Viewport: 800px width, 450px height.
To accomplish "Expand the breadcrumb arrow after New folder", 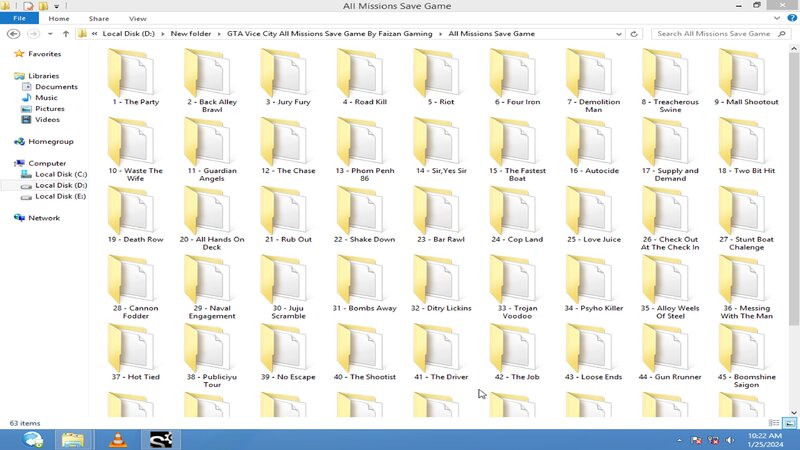I will point(219,34).
